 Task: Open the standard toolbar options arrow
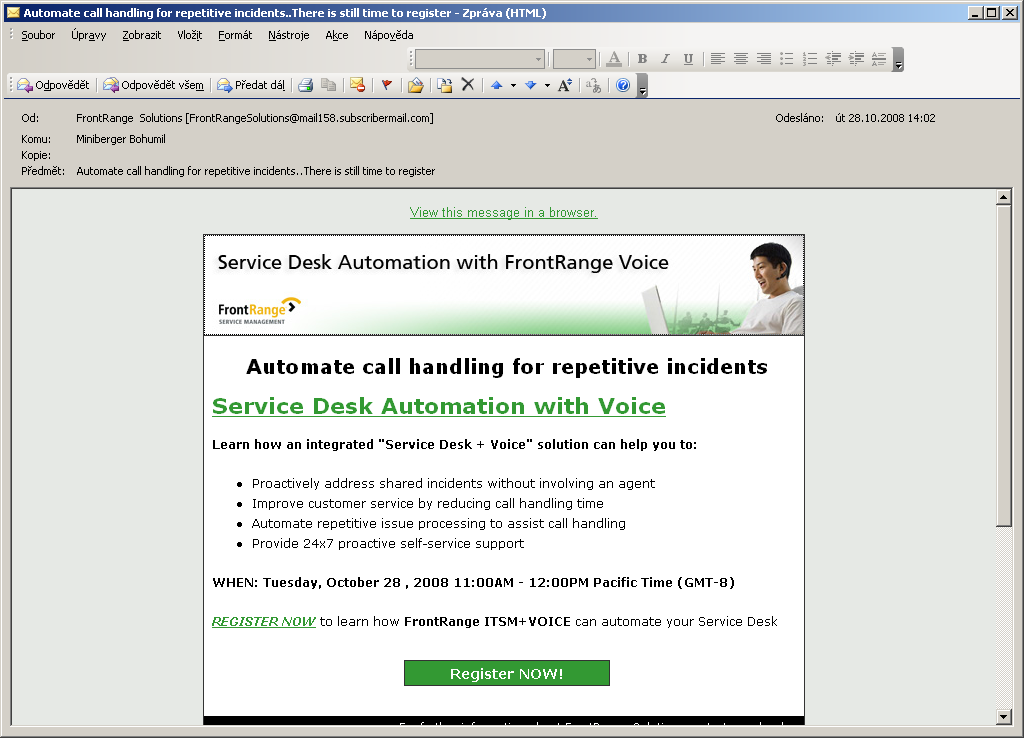643,86
